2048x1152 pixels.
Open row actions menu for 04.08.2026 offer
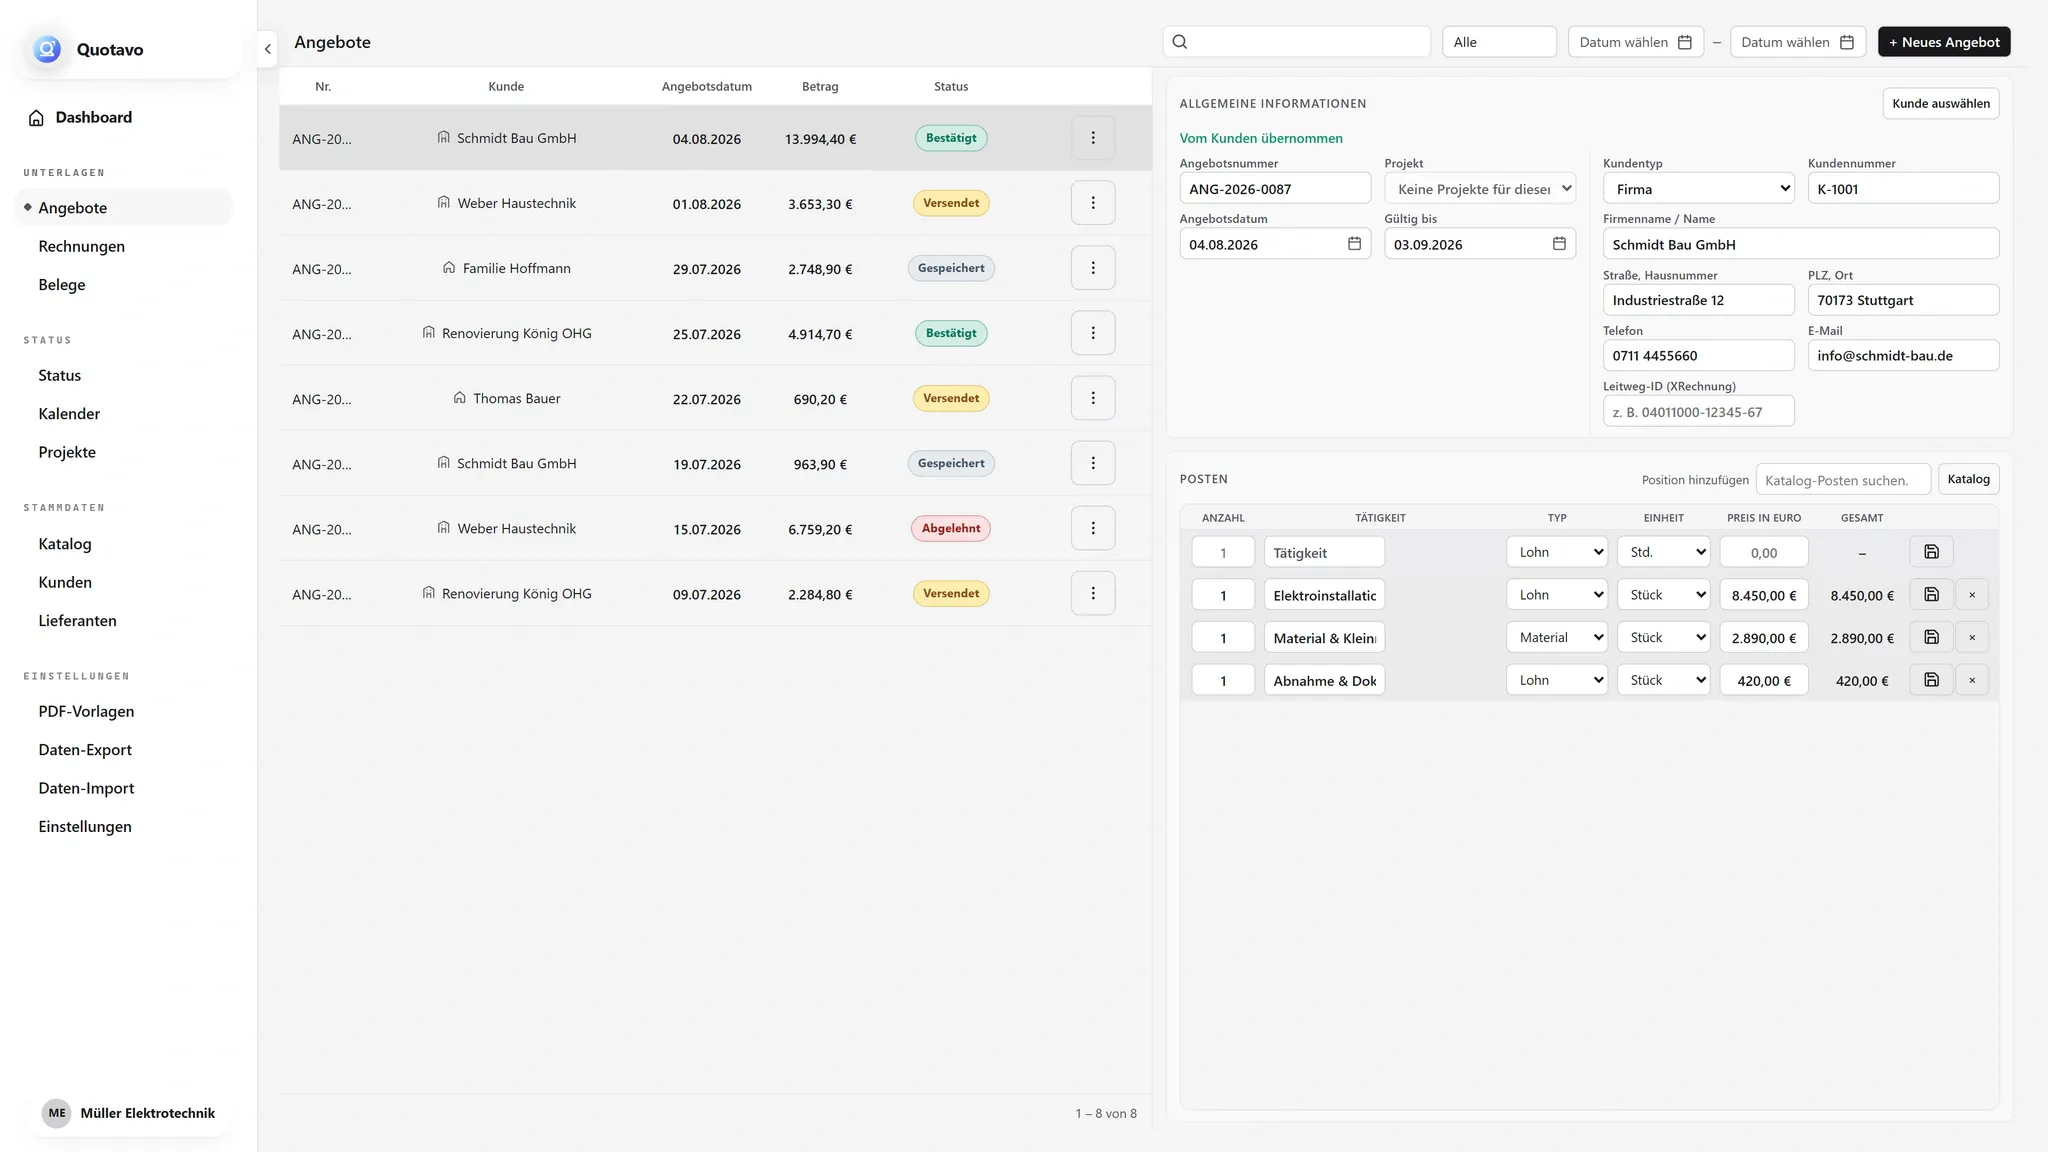click(1093, 138)
